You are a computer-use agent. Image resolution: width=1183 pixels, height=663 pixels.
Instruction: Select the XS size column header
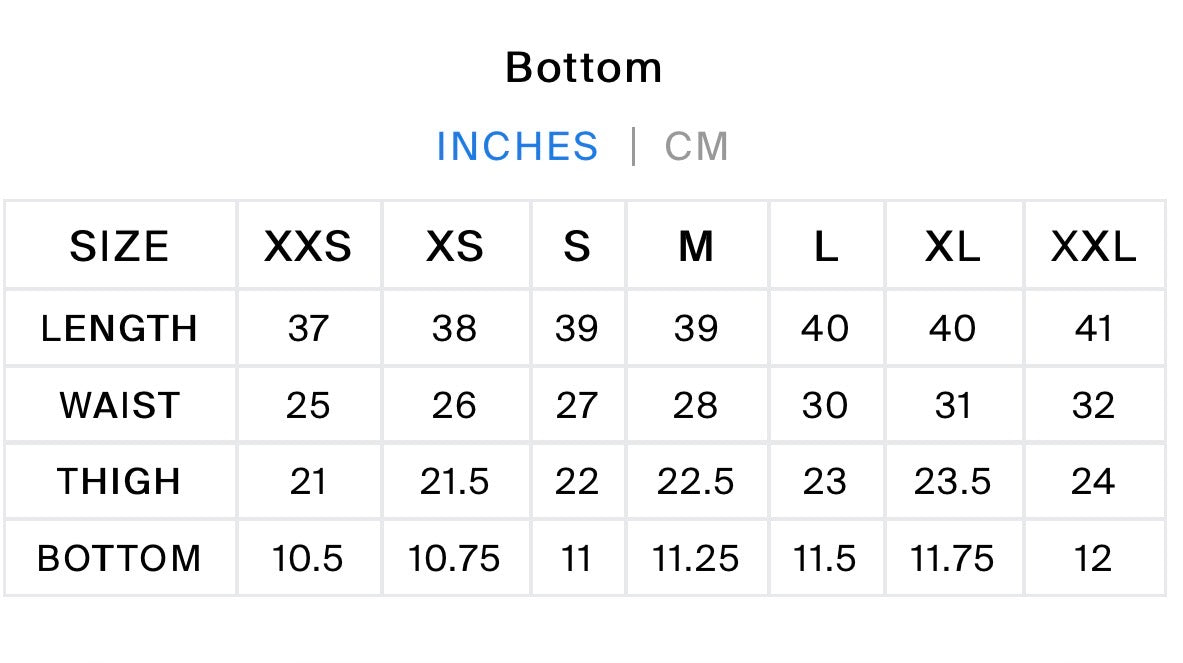tap(454, 246)
